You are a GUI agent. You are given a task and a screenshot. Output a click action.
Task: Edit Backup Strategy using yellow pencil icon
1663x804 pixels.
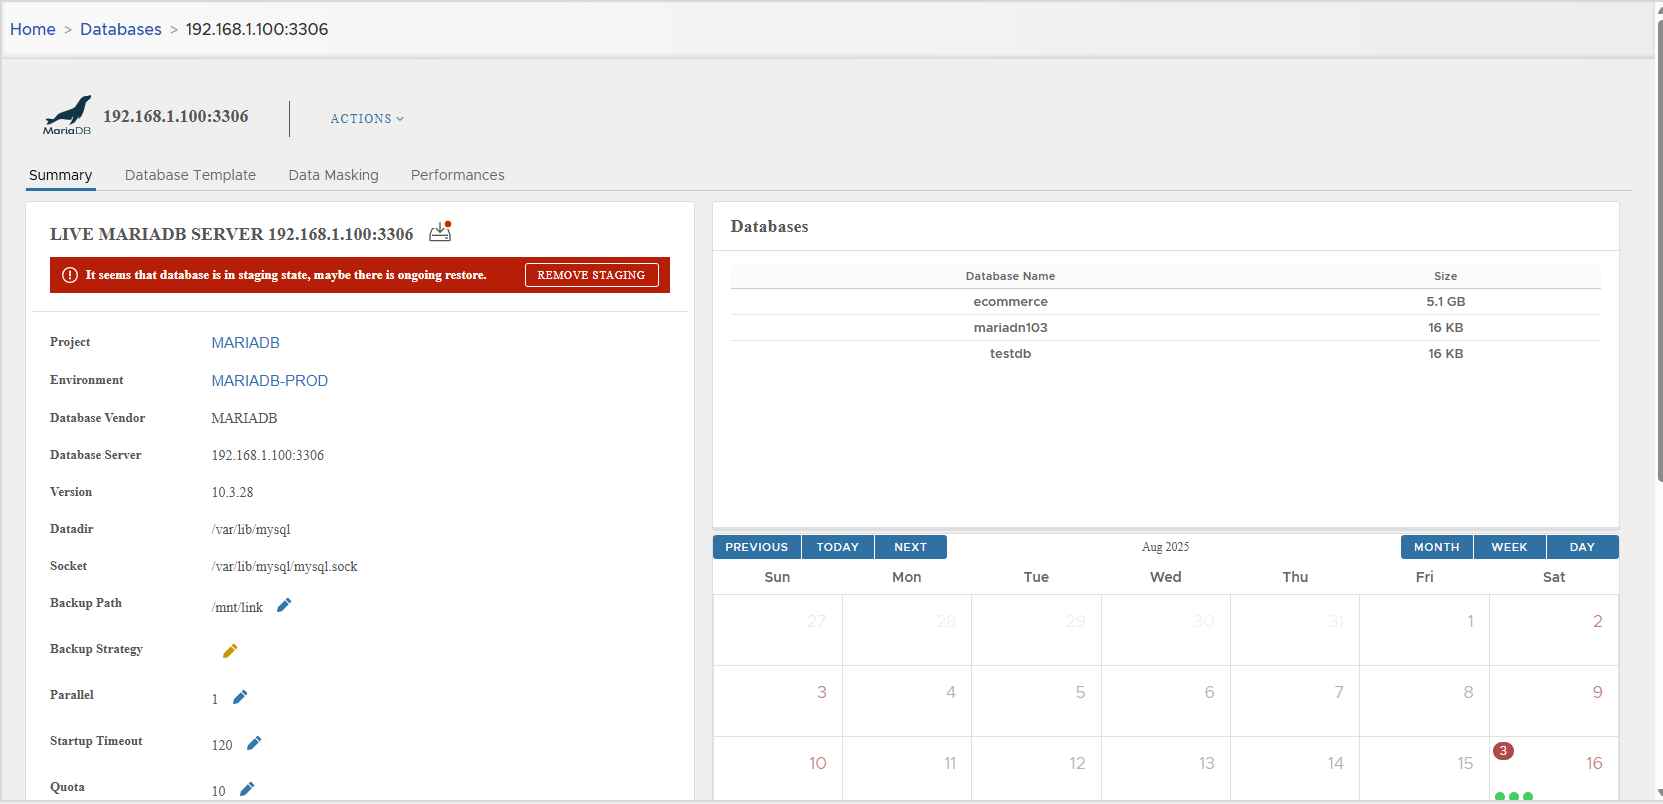(230, 651)
